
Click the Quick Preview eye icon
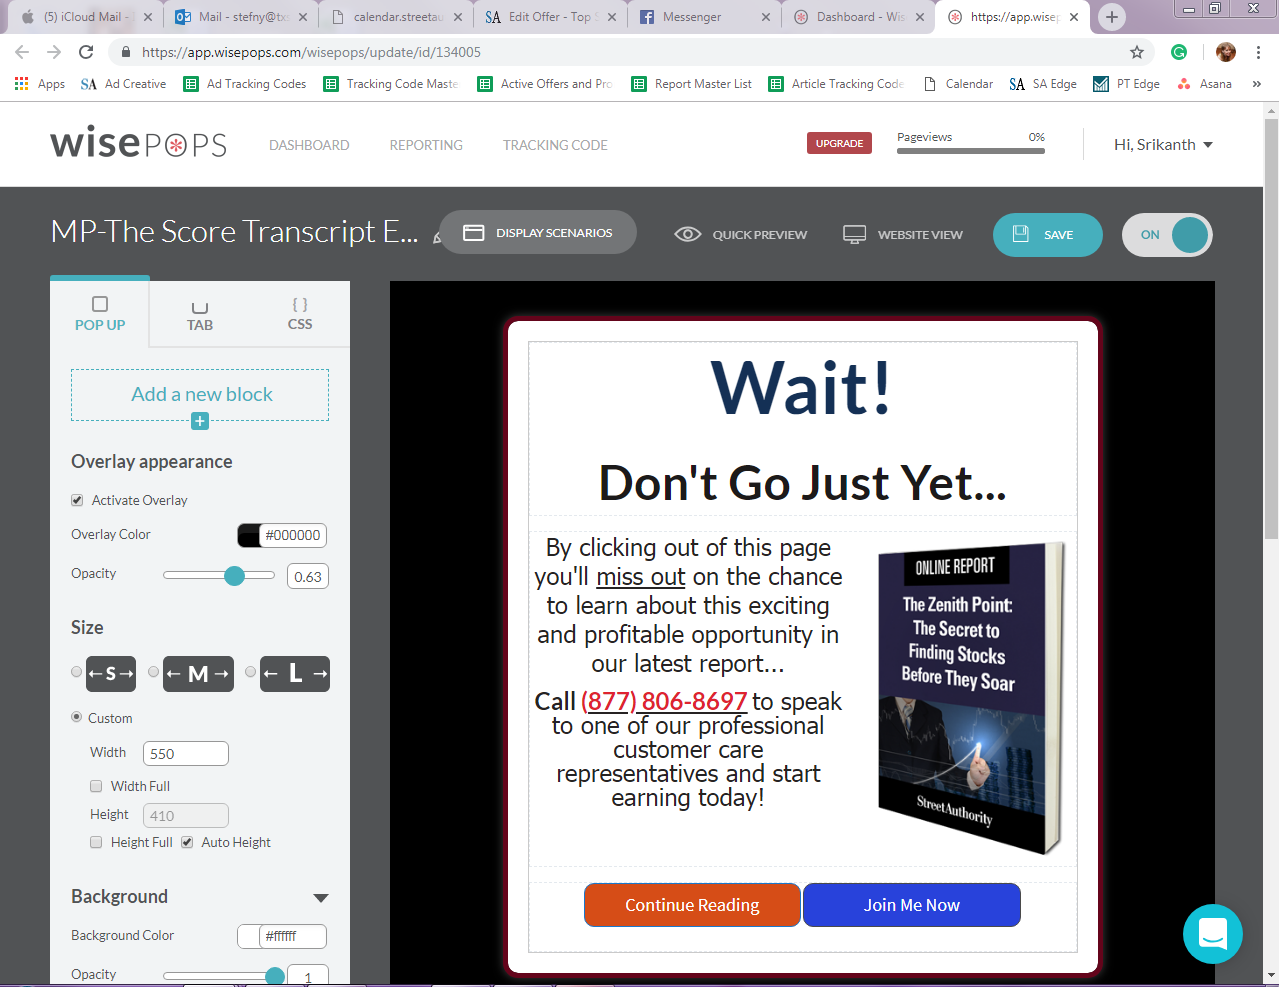point(687,234)
